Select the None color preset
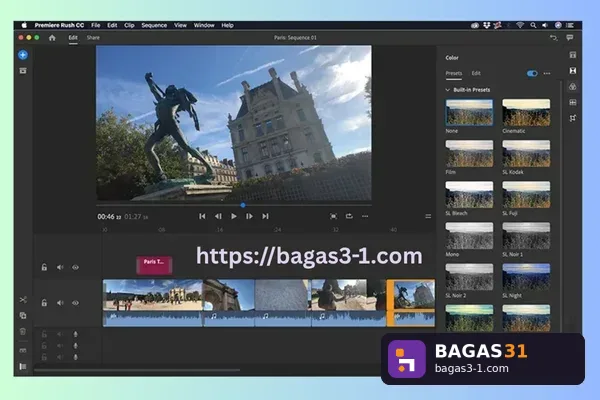 (x=469, y=113)
